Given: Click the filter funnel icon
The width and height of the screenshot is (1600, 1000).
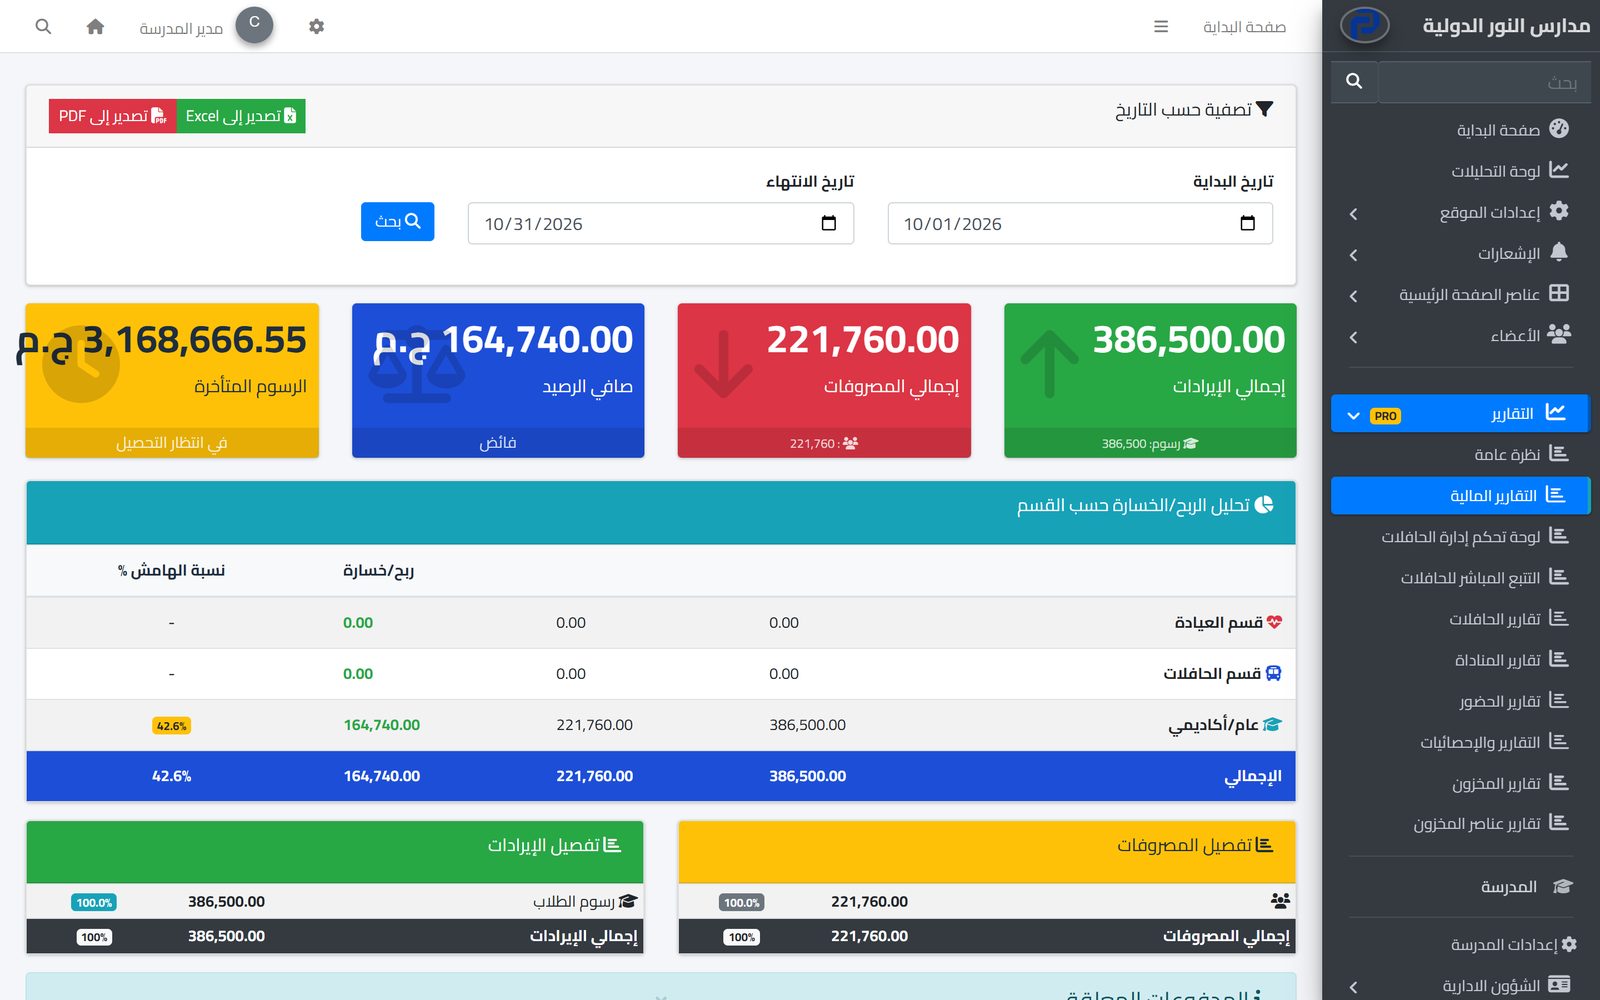Looking at the screenshot, I should (1264, 109).
